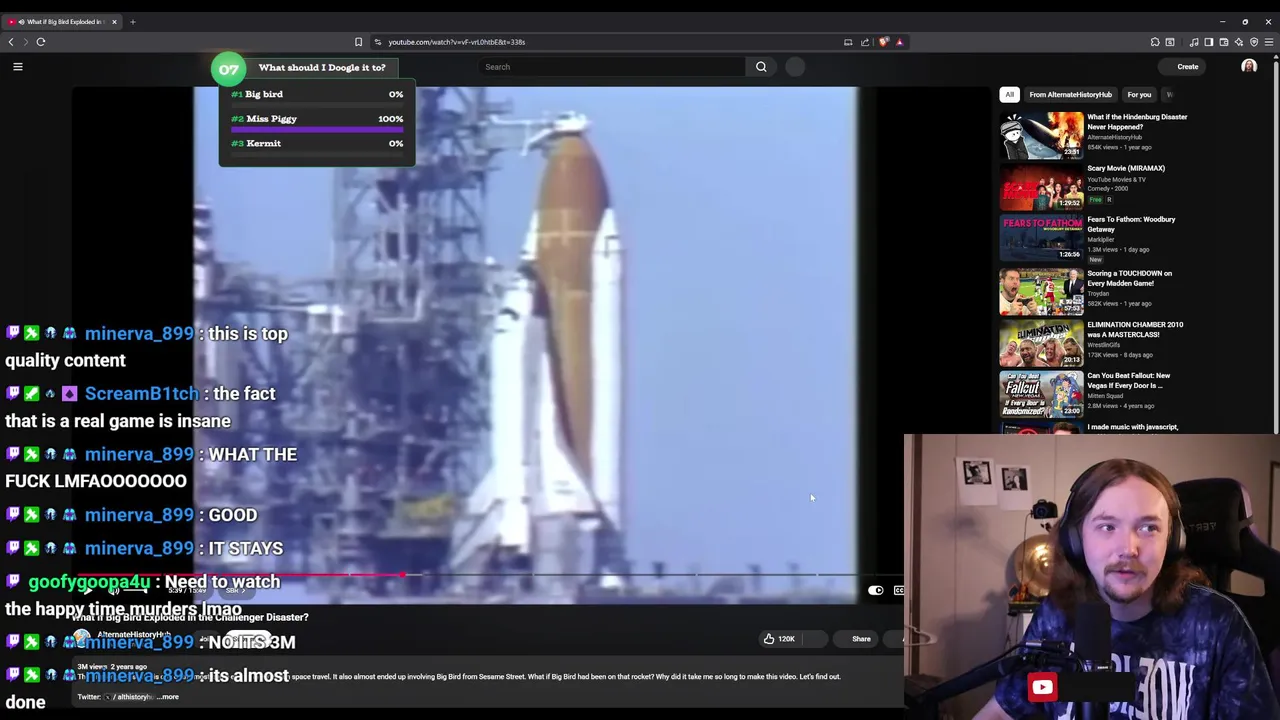Go back using the browser back arrow
This screenshot has height=720, width=1280.
[11, 42]
